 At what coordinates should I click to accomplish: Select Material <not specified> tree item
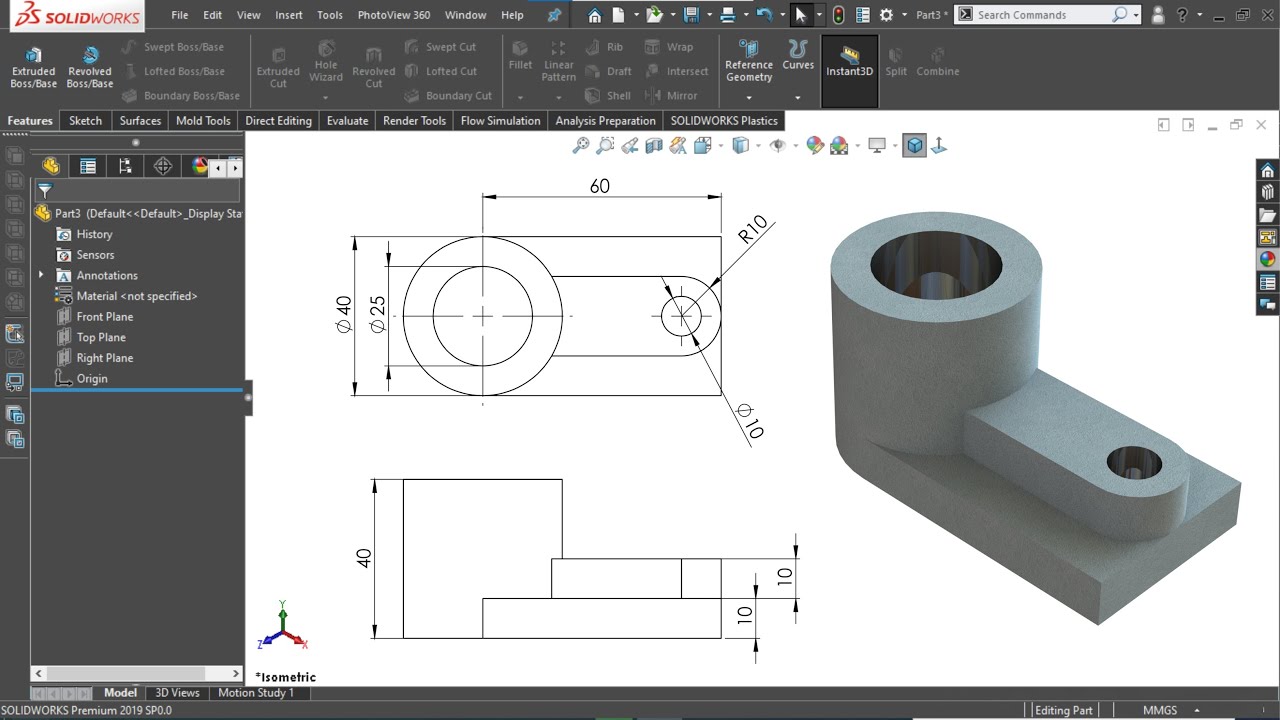click(x=126, y=296)
